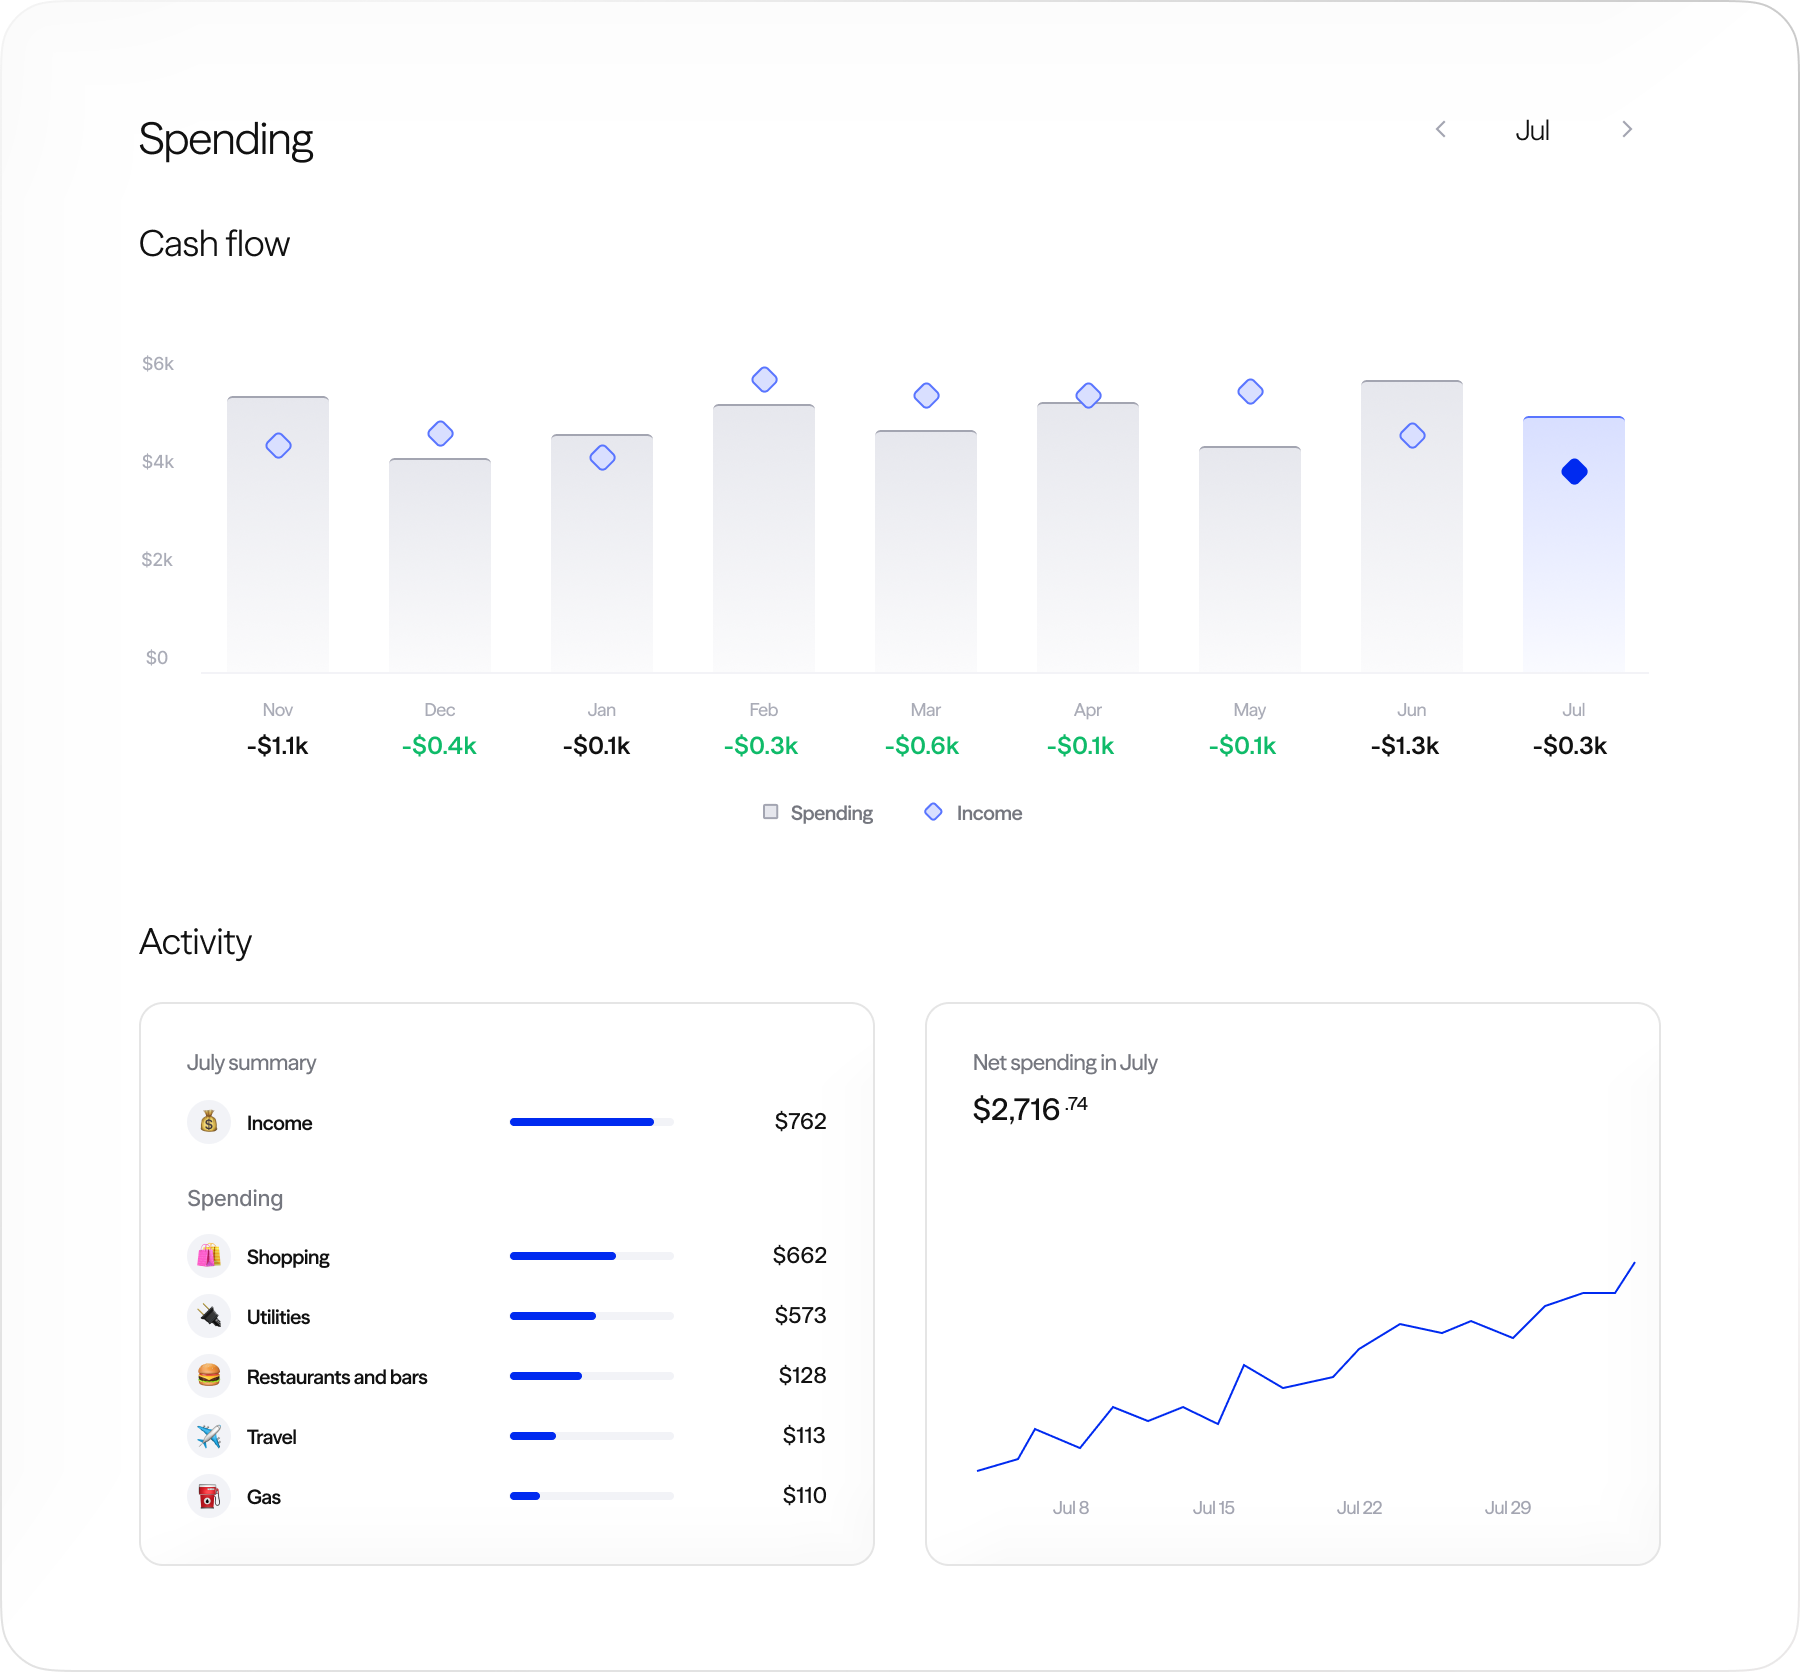Click the Shopping bags icon

point(209,1256)
